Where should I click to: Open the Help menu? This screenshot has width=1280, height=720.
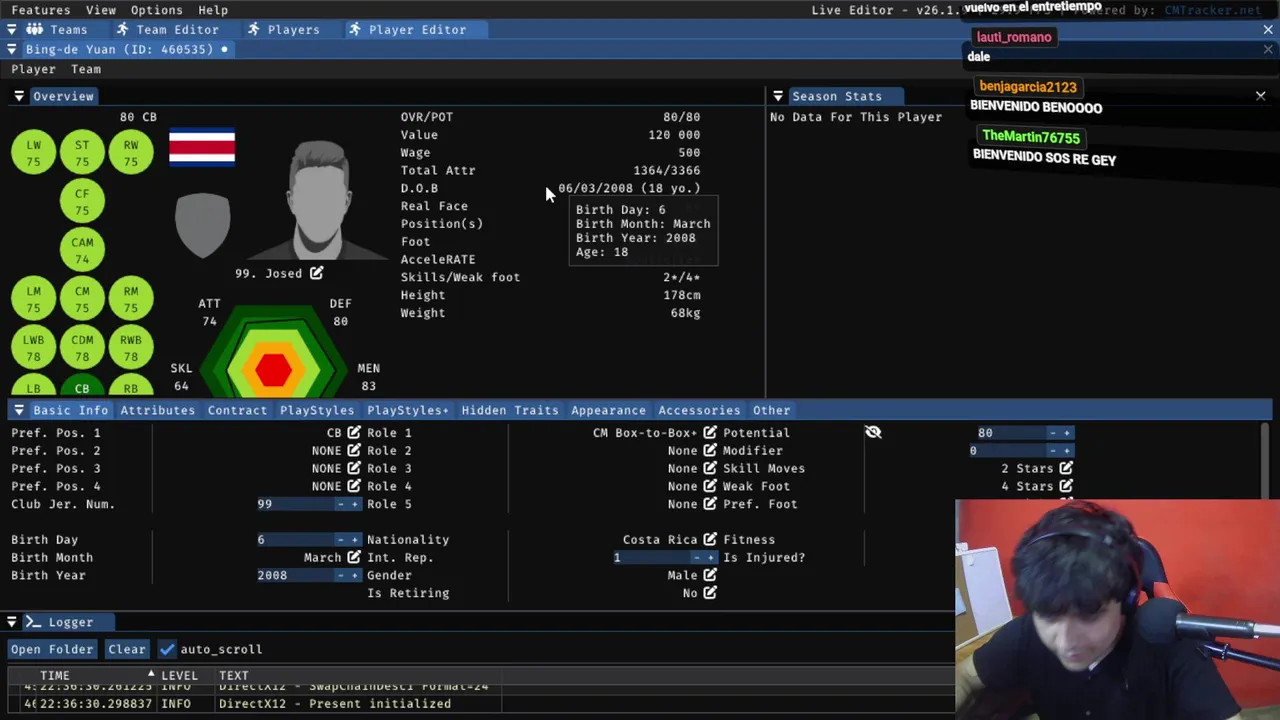213,10
